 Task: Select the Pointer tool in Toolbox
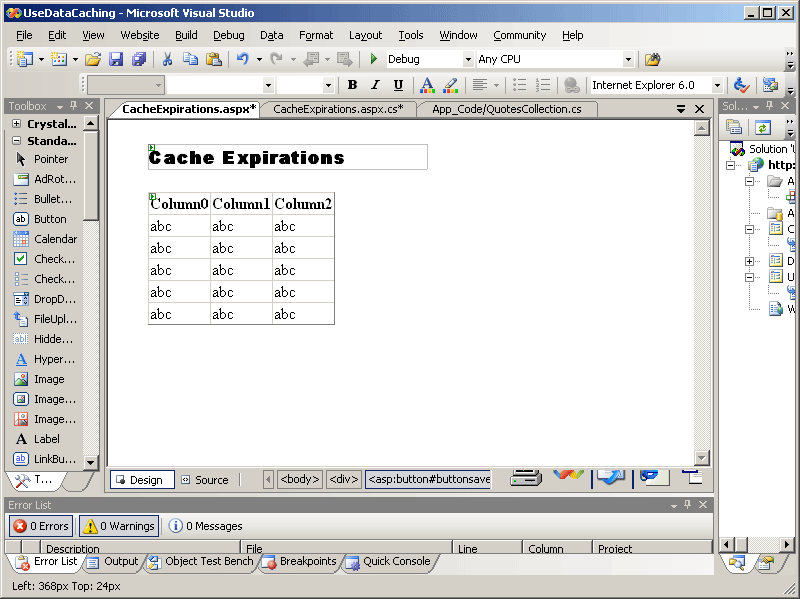(50, 159)
